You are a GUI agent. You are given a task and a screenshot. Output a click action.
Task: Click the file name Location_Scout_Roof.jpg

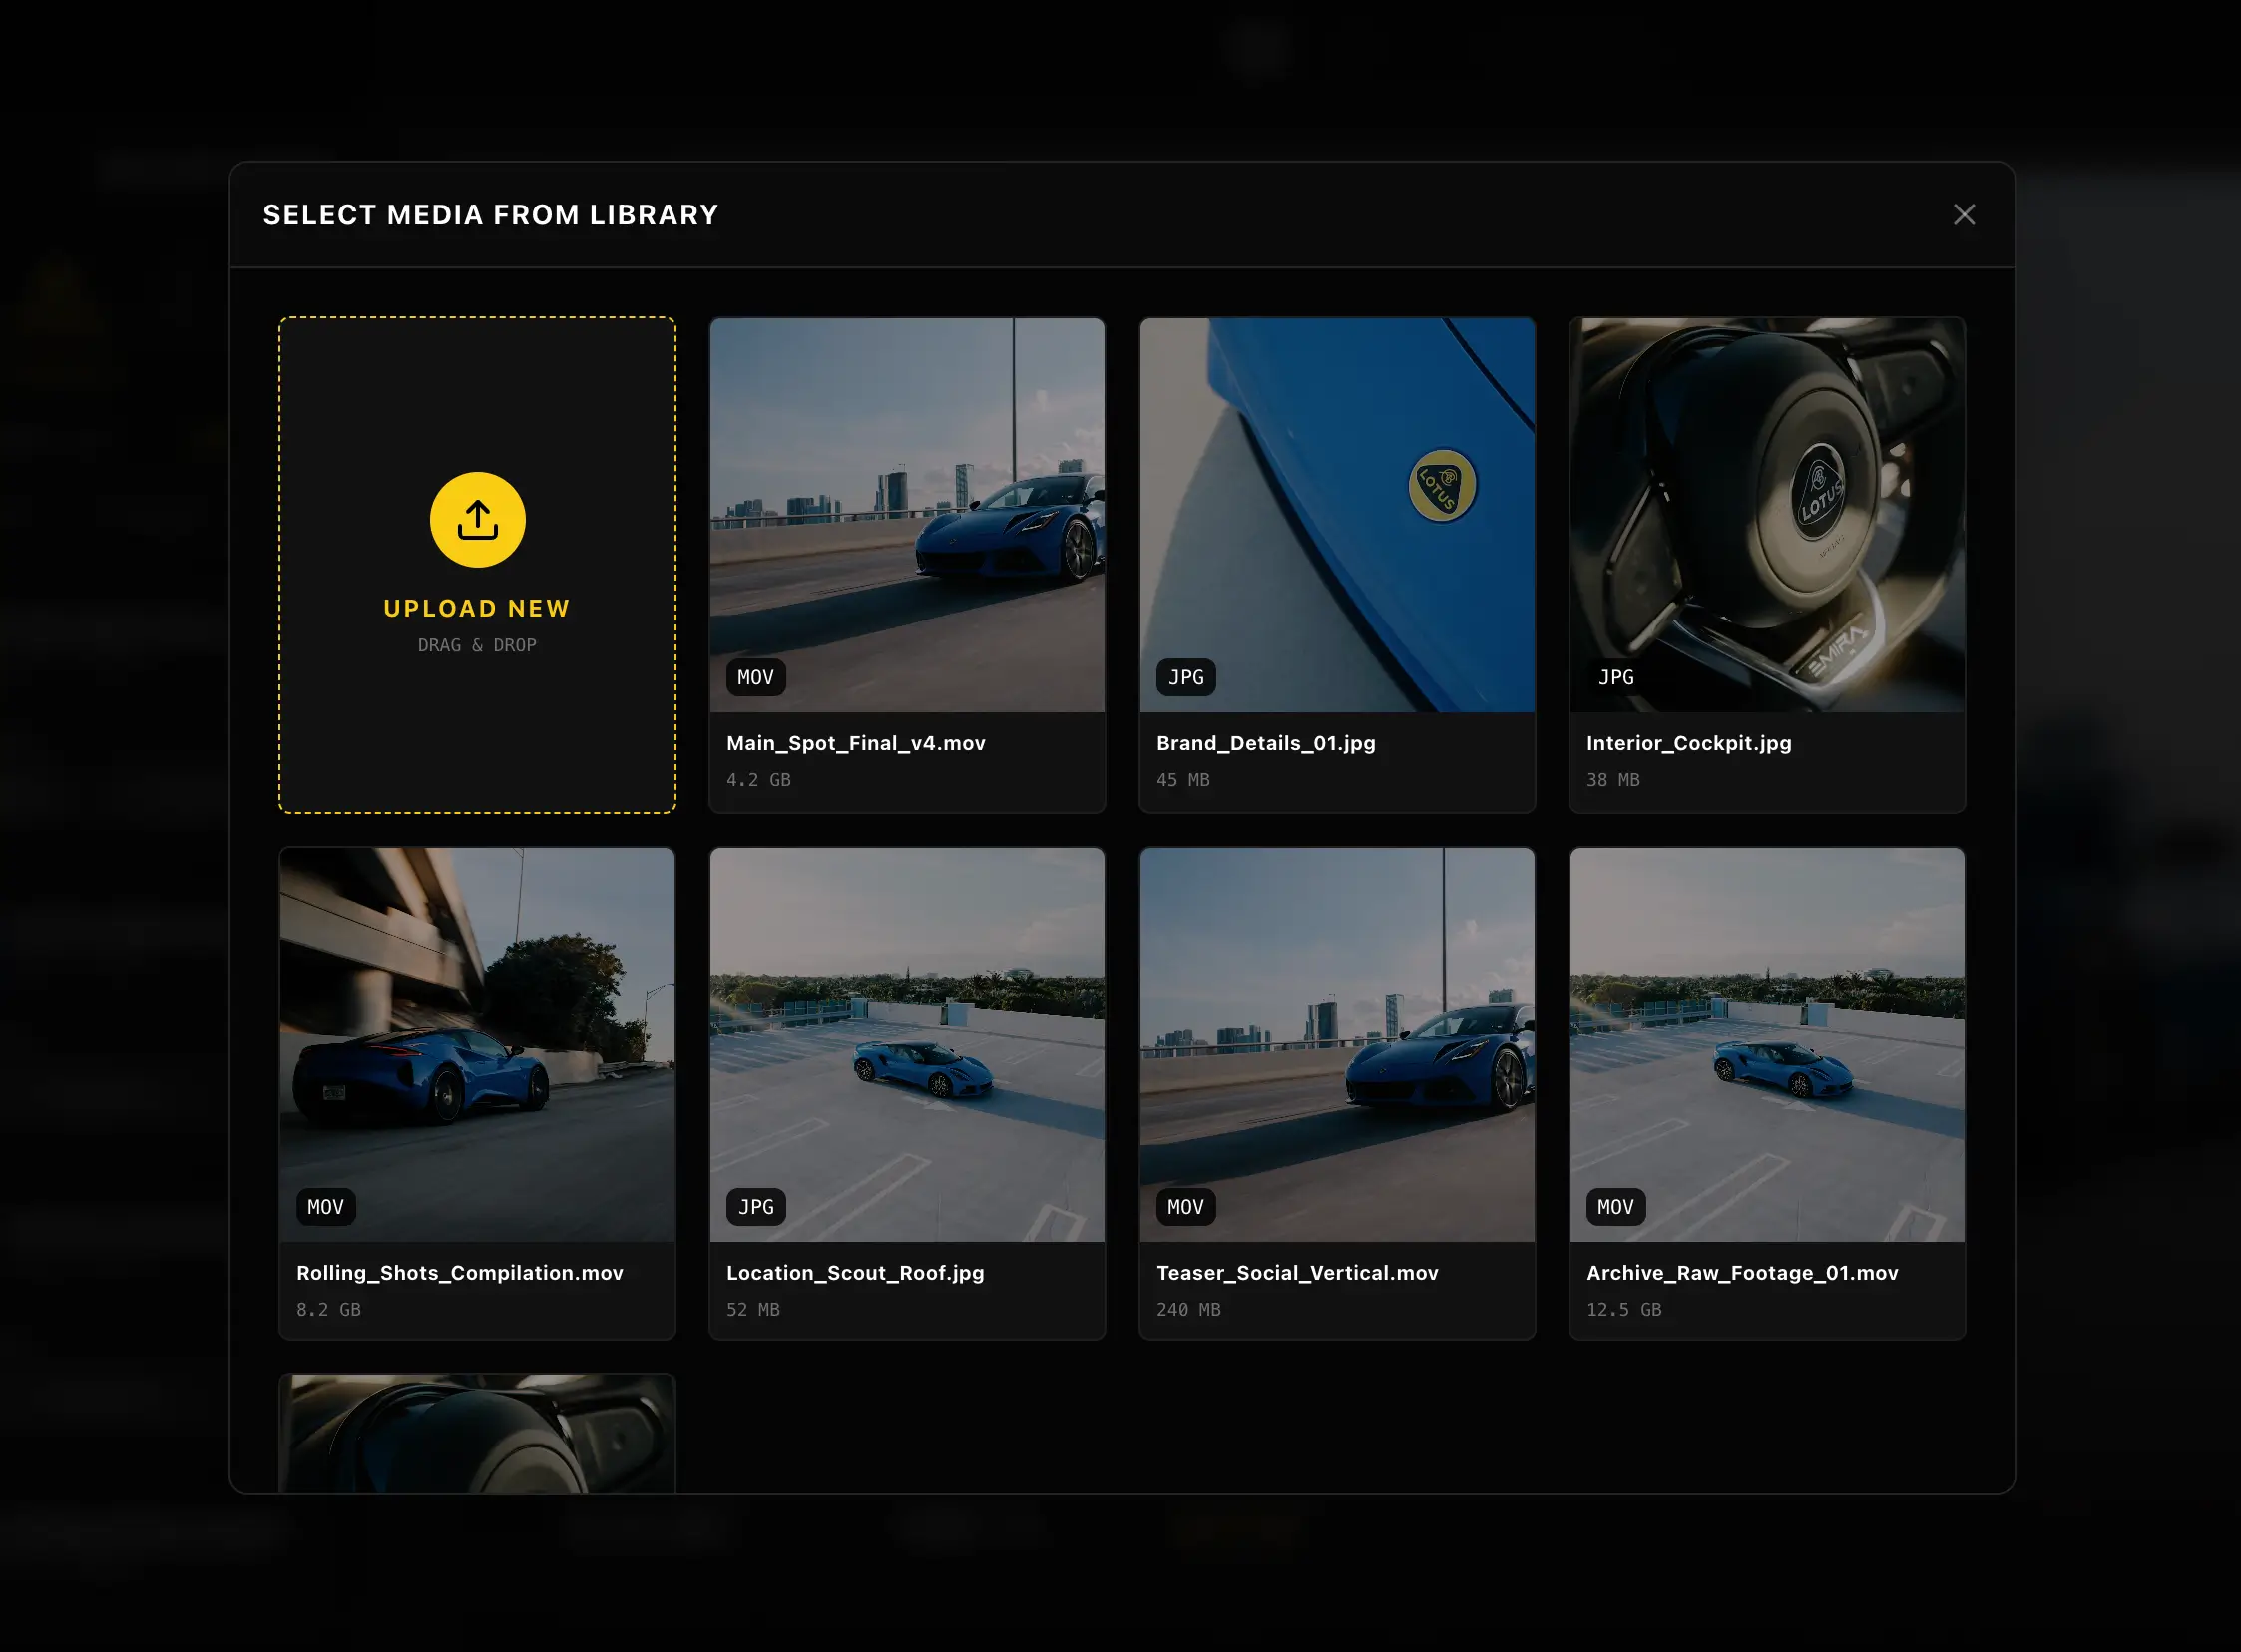(855, 1273)
